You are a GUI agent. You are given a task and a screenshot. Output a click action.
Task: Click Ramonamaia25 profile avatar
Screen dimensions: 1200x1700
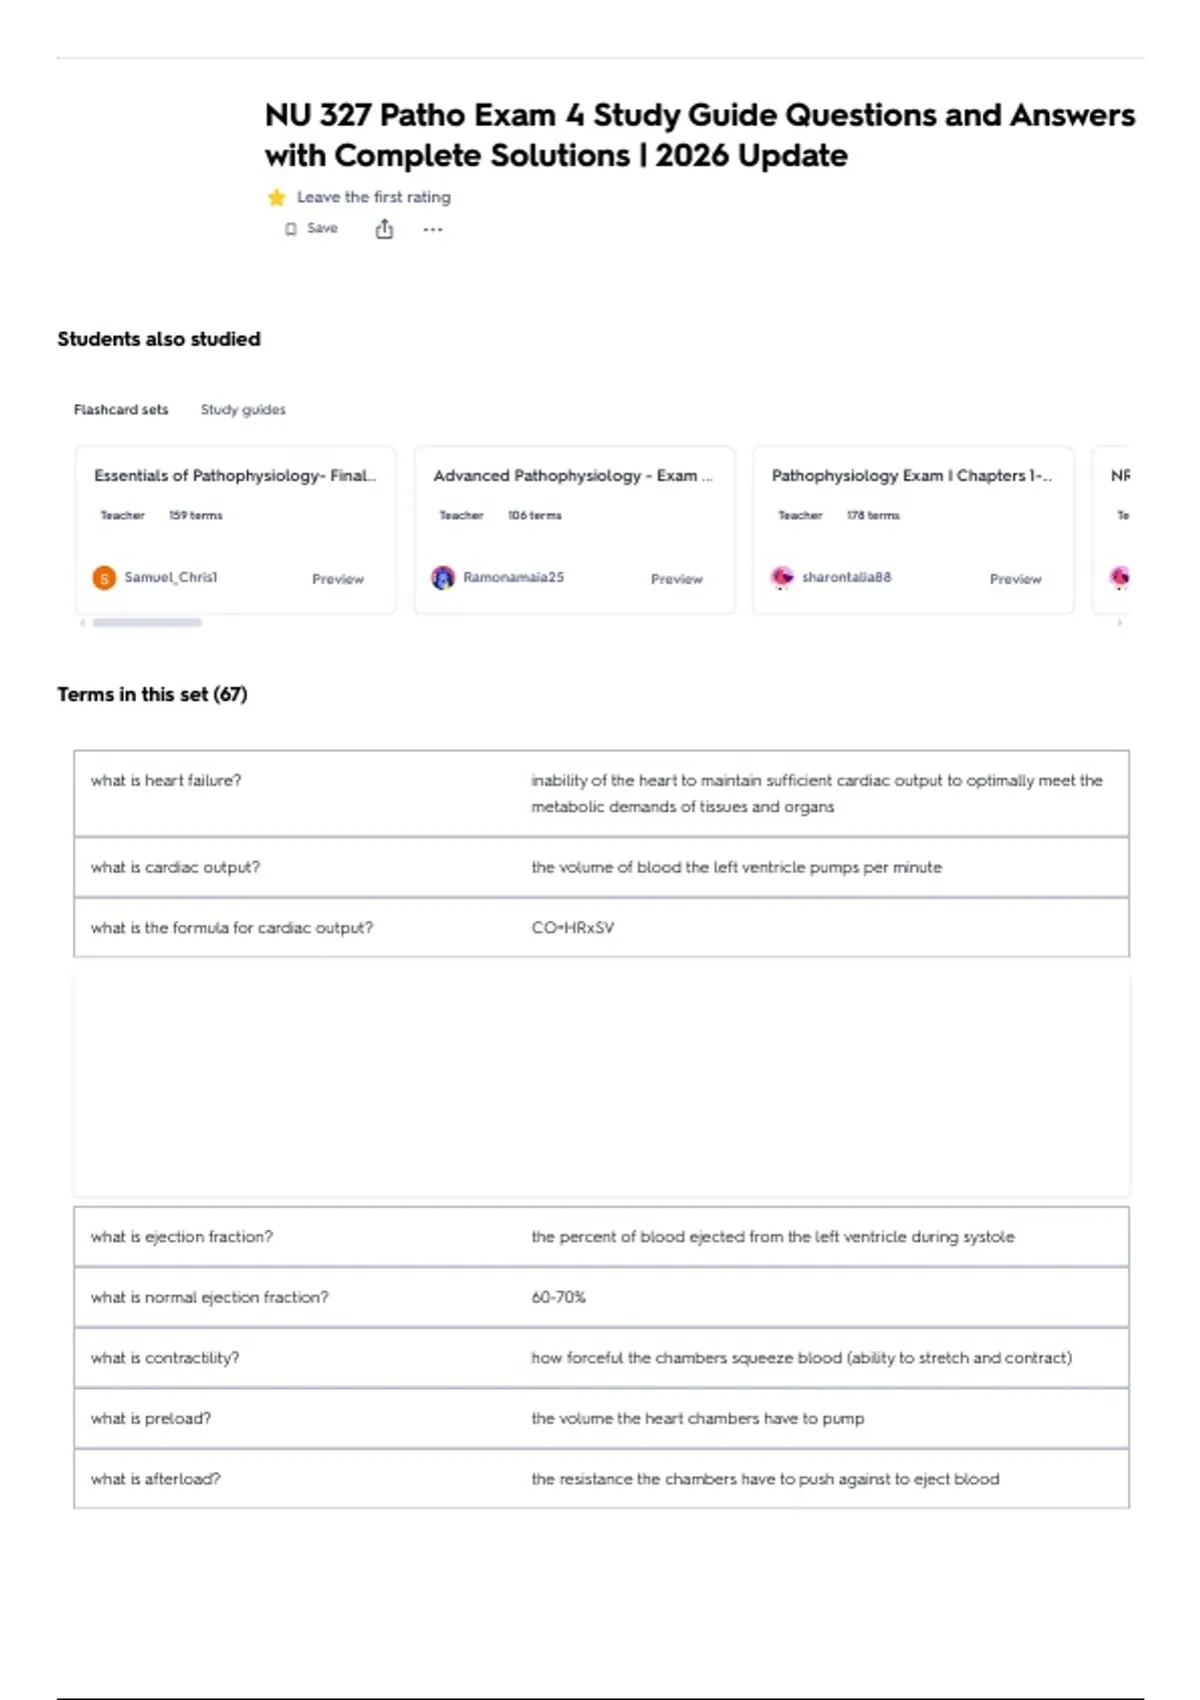pyautogui.click(x=443, y=578)
